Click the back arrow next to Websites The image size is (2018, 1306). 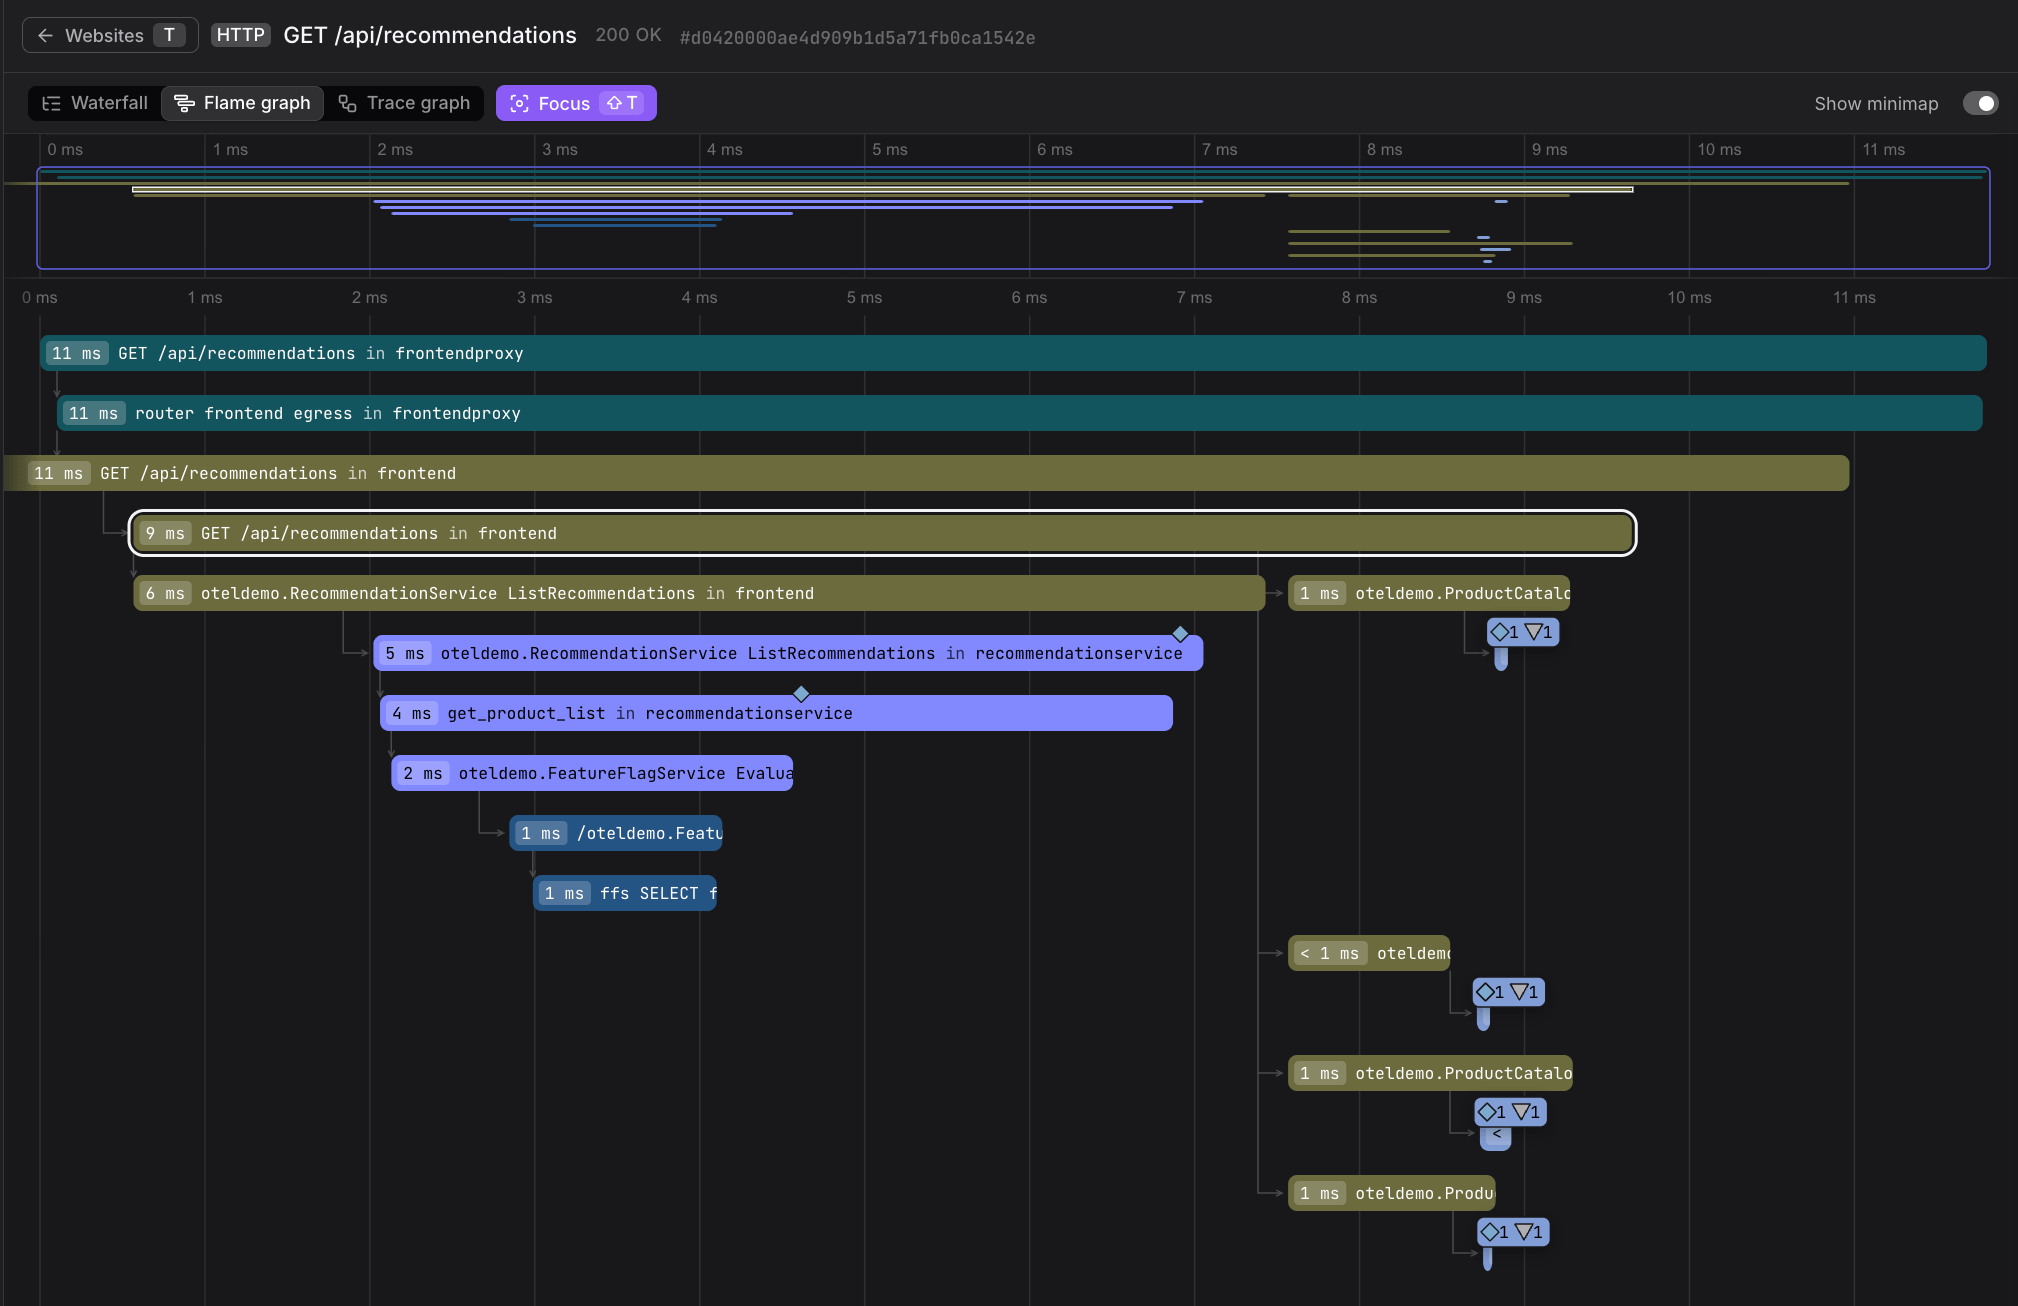45,35
